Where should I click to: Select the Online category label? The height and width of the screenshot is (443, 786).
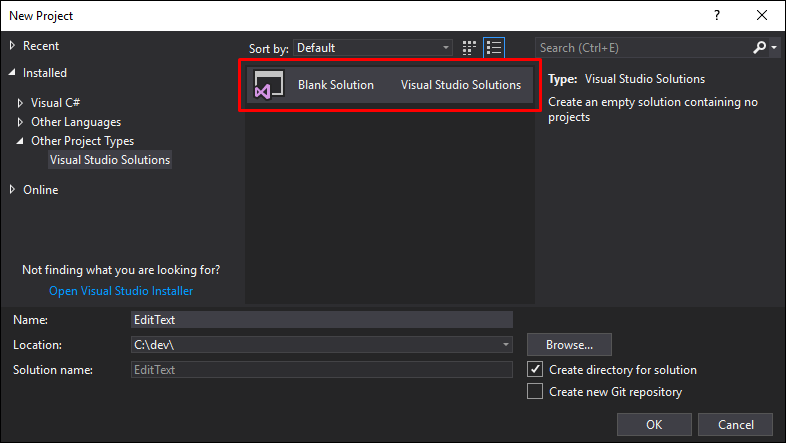(x=41, y=189)
